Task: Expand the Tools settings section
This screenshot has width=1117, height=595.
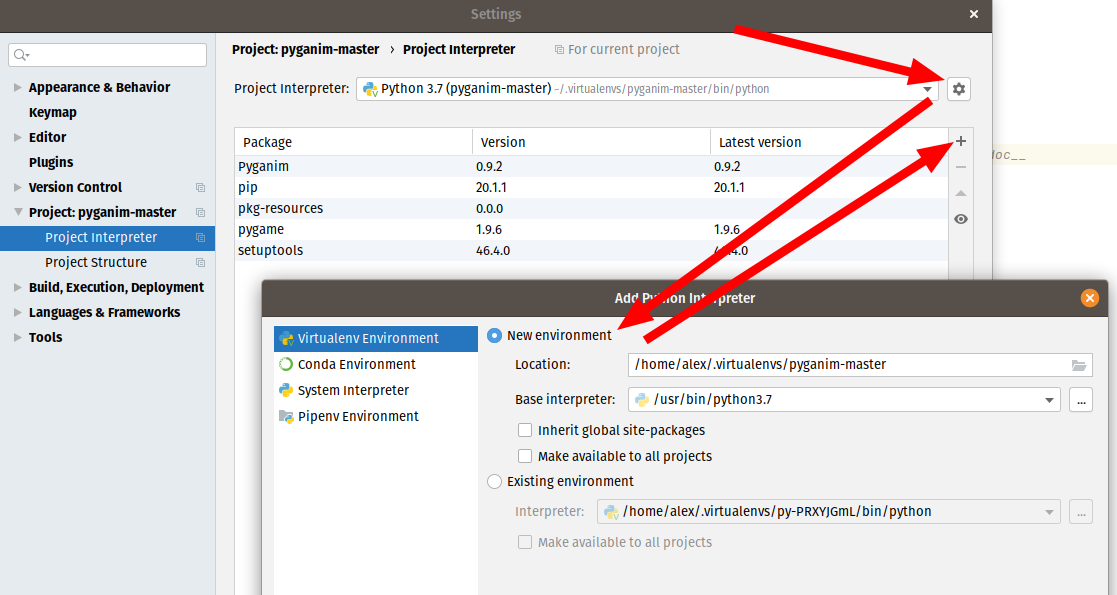Action: click(17, 337)
